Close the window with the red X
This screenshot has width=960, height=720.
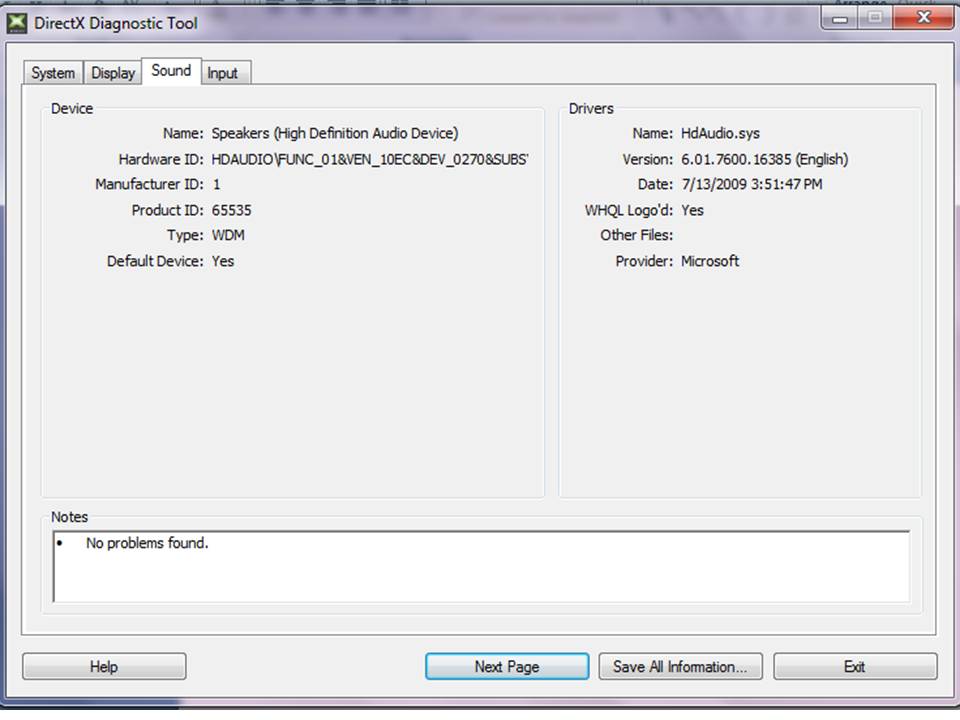(923, 18)
